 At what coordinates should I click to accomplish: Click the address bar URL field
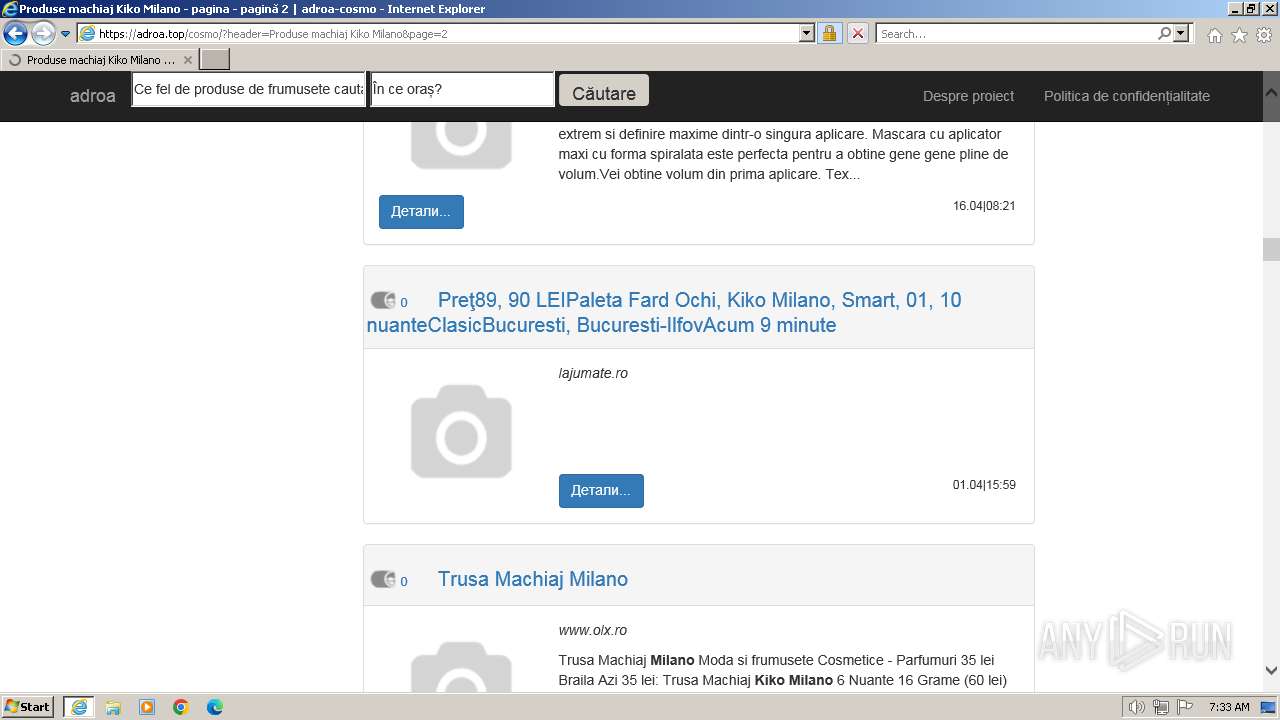click(x=438, y=33)
